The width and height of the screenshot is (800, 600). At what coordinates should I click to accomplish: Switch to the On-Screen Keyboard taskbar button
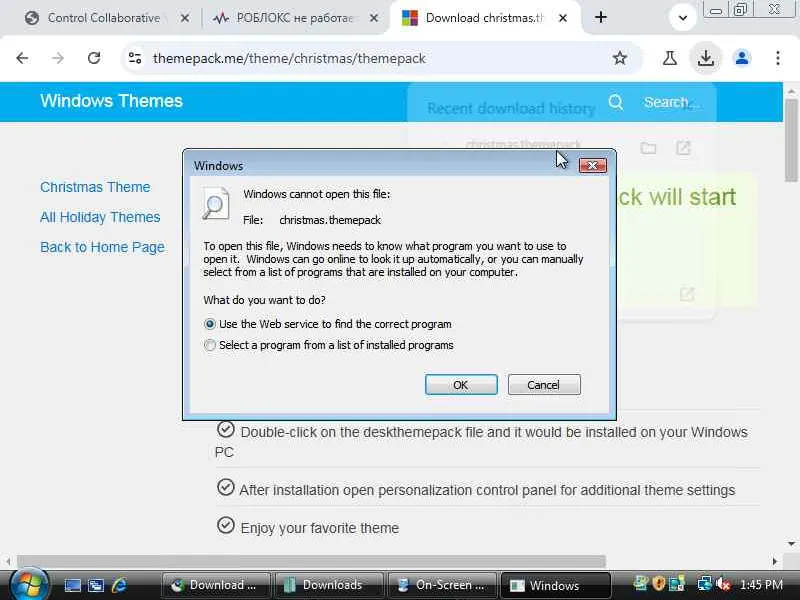(442, 585)
